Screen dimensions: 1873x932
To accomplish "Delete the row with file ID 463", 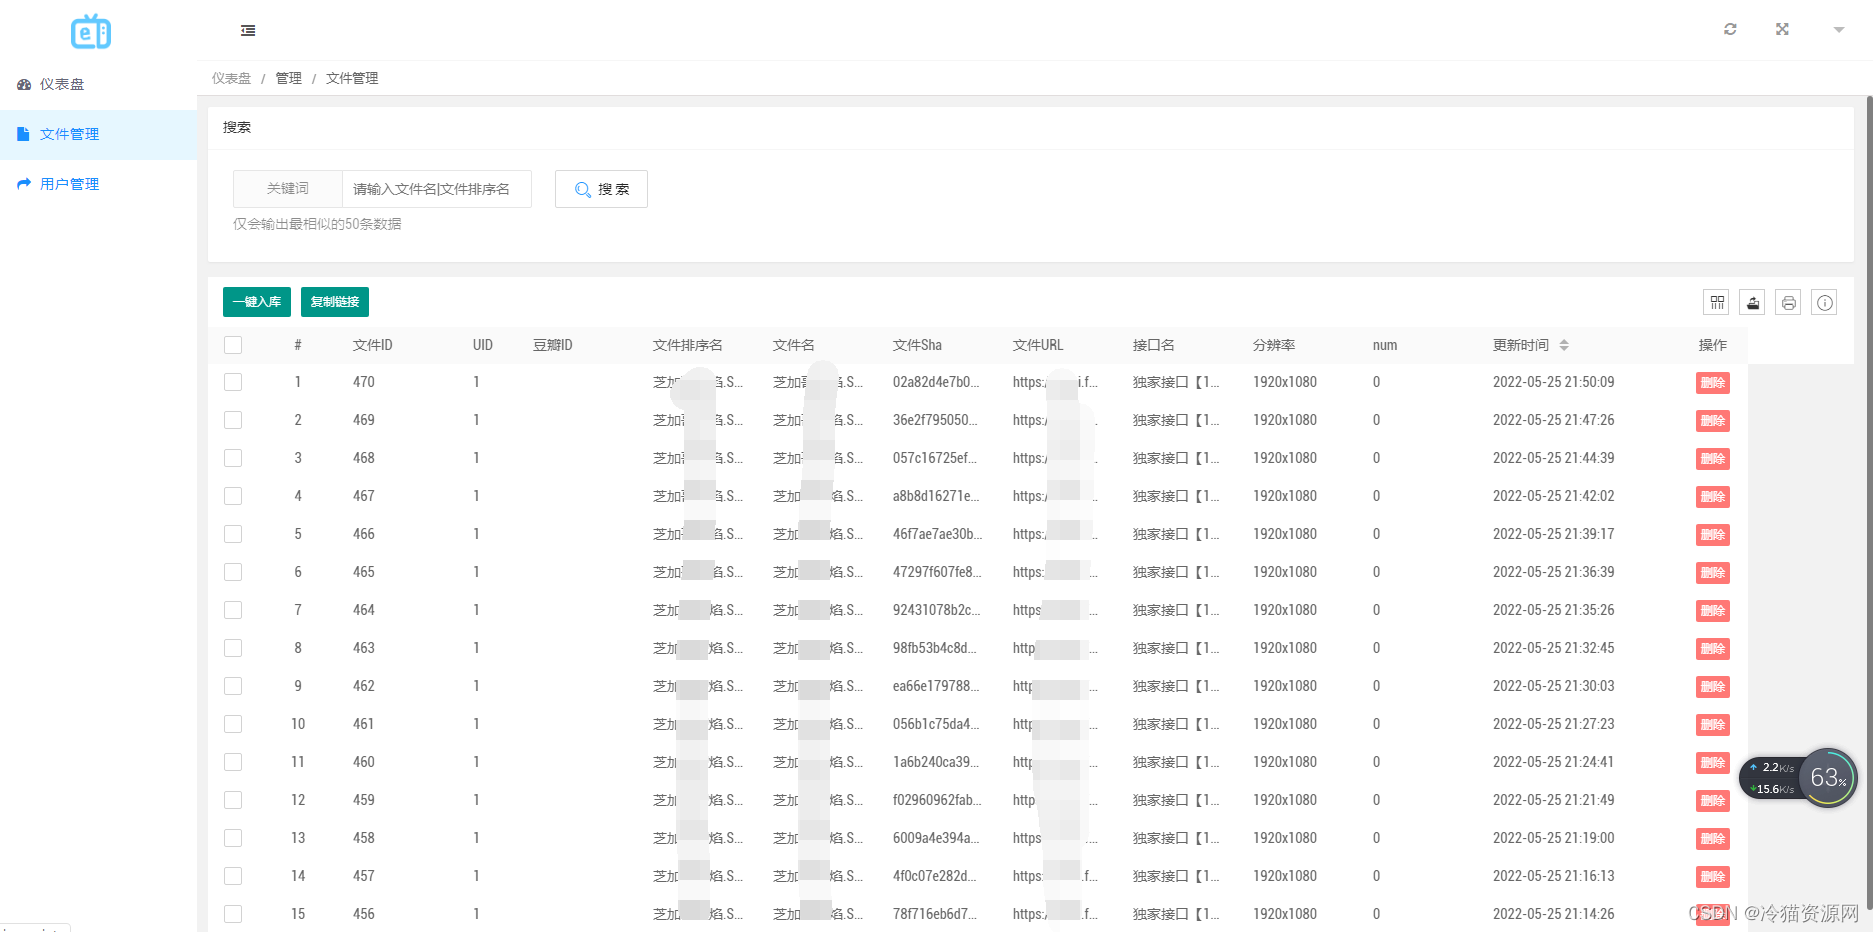I will click(x=1713, y=649).
